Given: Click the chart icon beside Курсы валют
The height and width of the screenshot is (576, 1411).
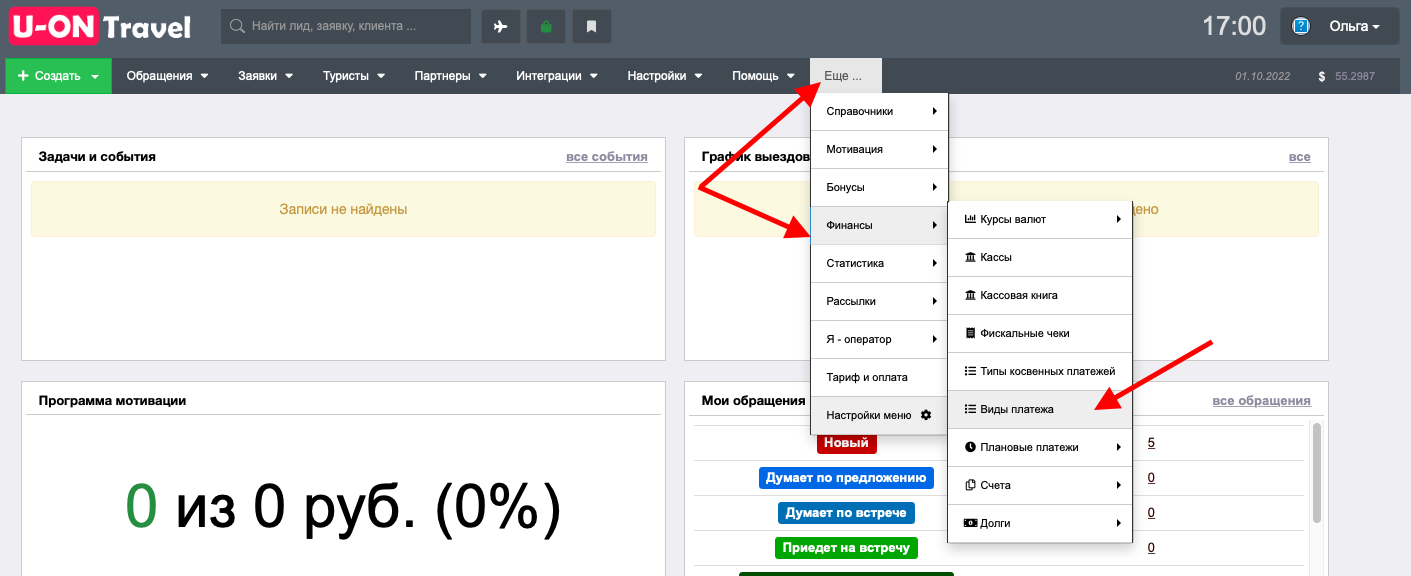Looking at the screenshot, I should 970,219.
